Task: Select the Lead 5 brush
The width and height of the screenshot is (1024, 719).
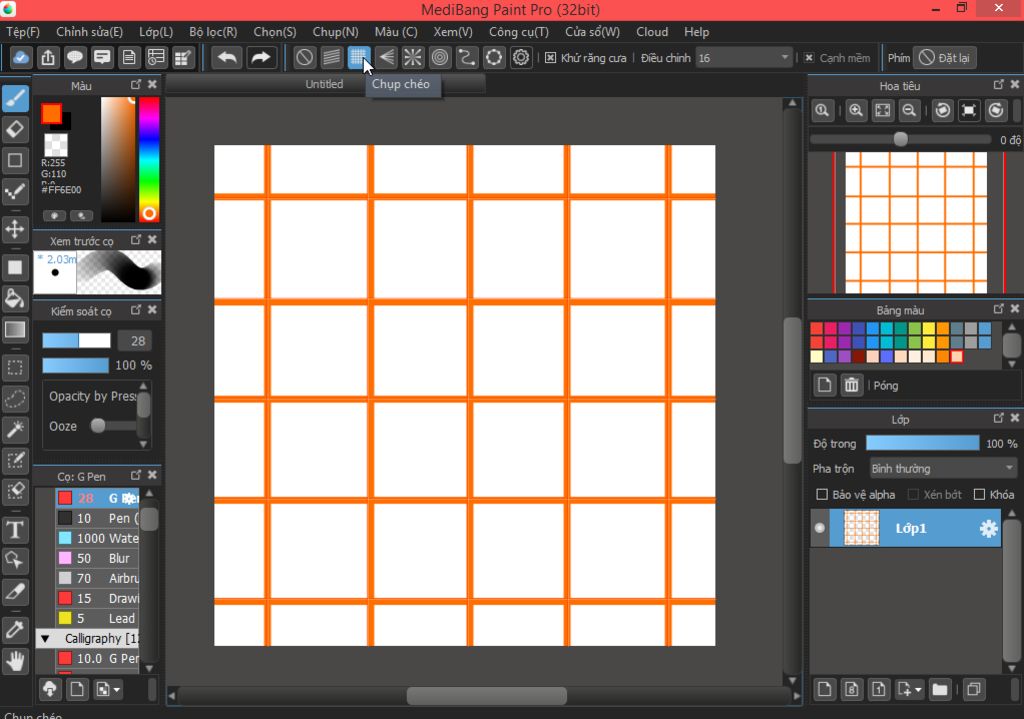Action: point(98,618)
